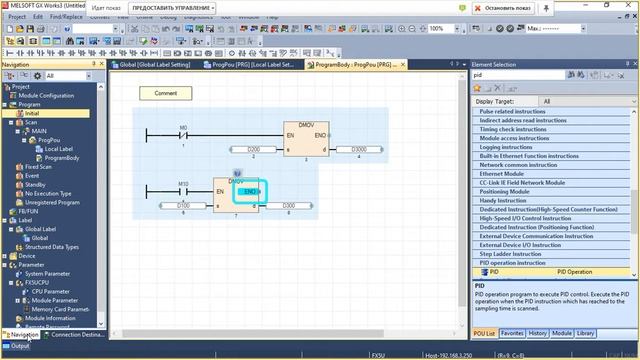640x360 pixels.
Task: Collapse the Global Label tree node
Action: point(11,229)
